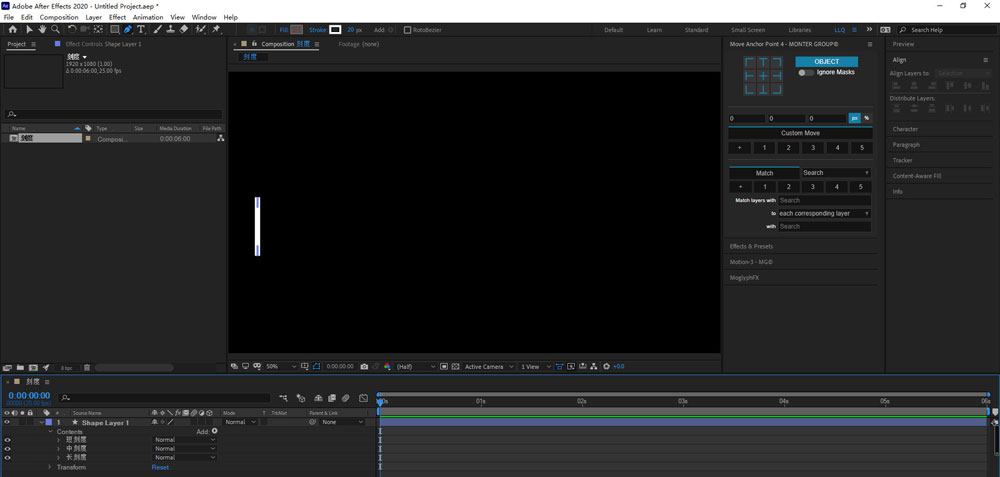1000x477 pixels.
Task: Select the Pen tool
Action: [x=128, y=30]
